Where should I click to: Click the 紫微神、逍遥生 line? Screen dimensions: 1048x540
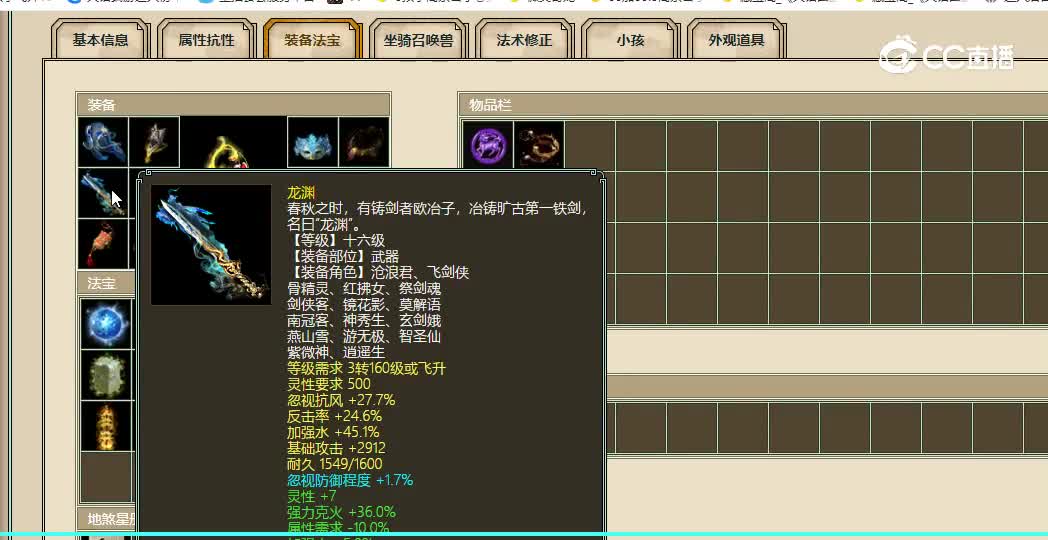coord(336,352)
